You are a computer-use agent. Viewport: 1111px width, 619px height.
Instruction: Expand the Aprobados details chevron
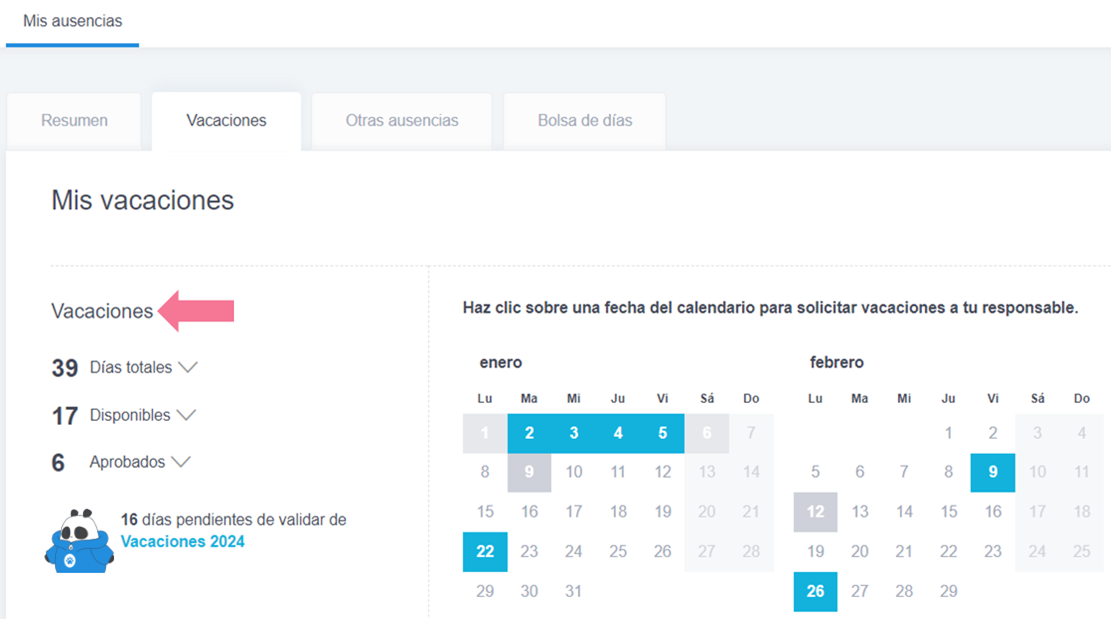click(x=180, y=462)
